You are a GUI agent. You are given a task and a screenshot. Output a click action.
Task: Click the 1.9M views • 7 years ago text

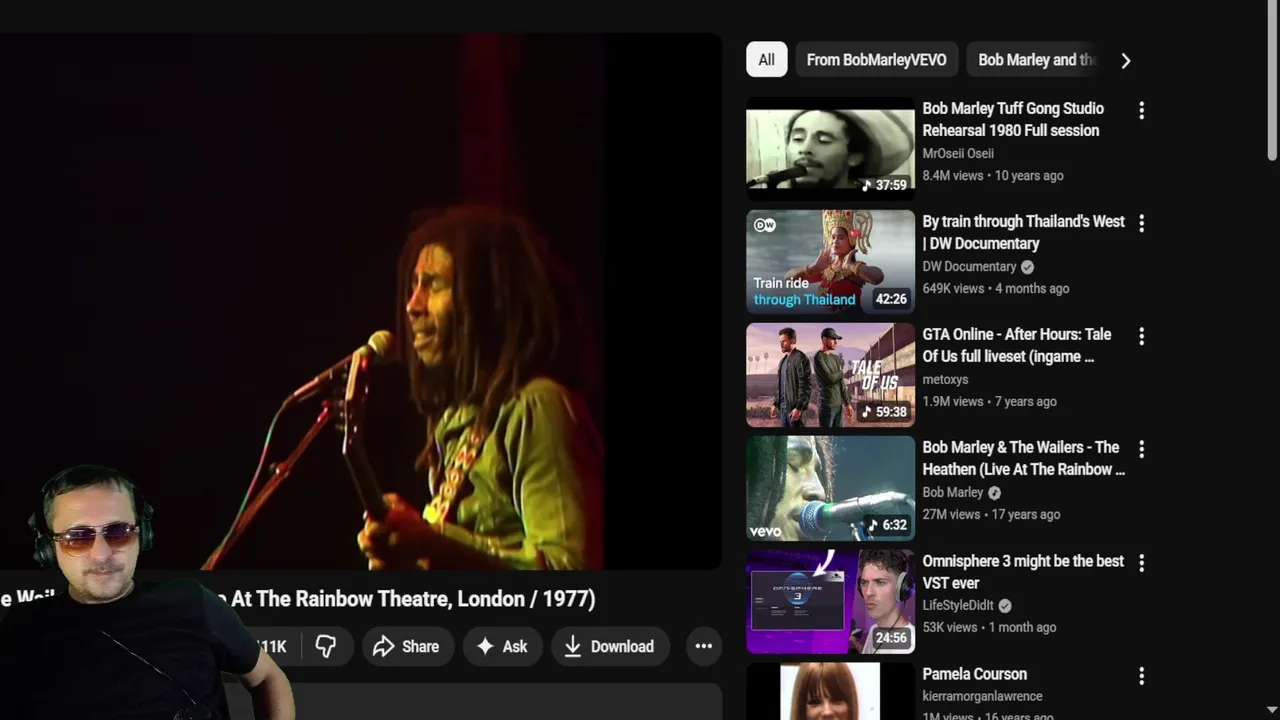(989, 401)
